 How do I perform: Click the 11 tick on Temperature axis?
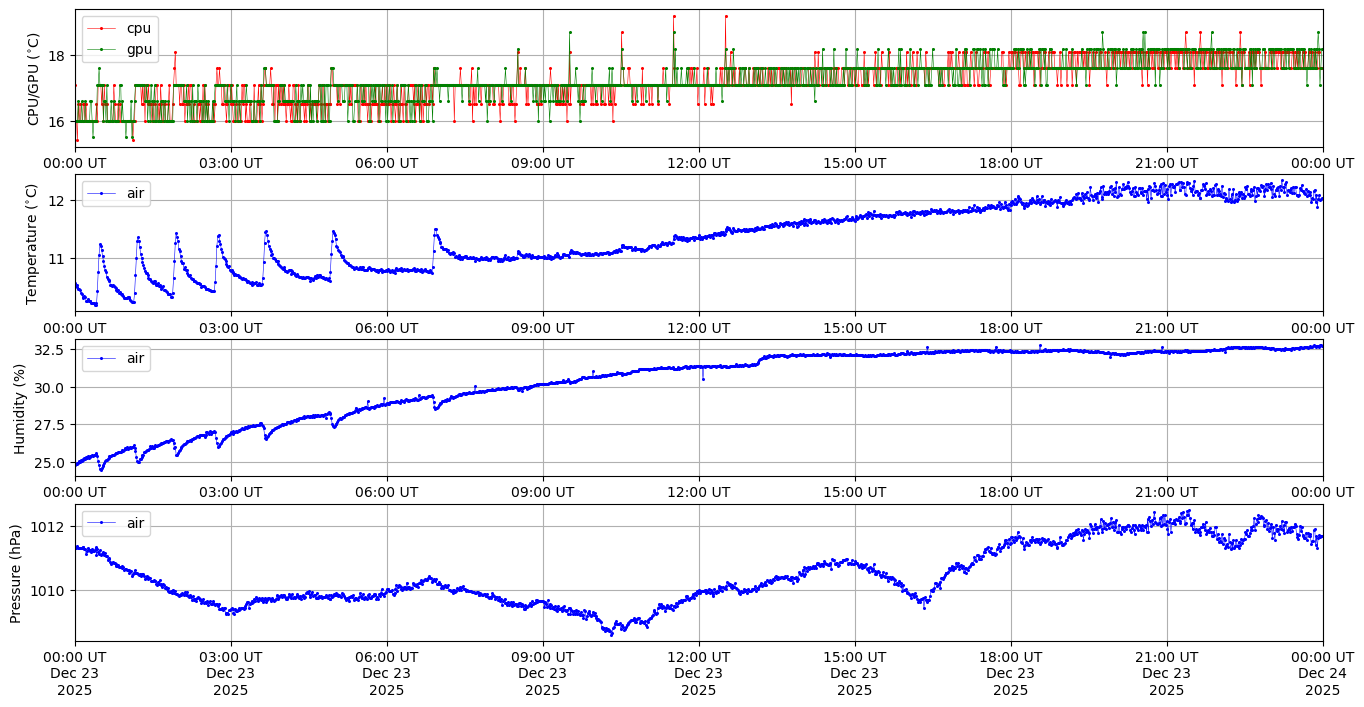coord(58,259)
